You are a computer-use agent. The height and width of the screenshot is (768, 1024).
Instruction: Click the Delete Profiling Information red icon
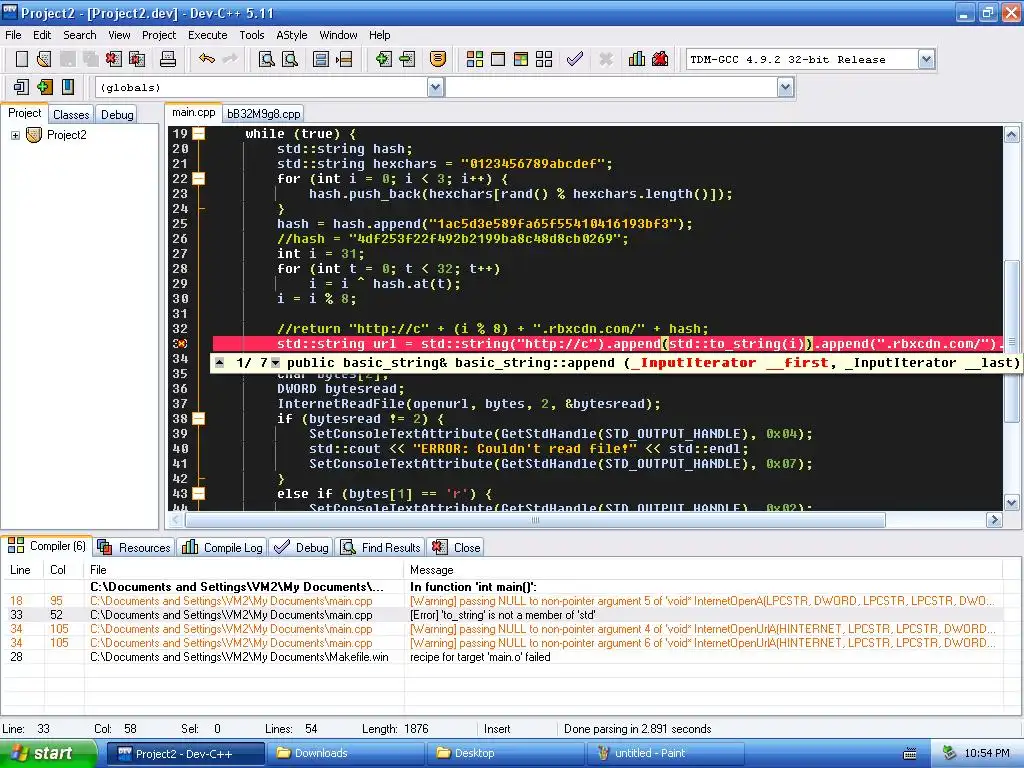tap(660, 59)
